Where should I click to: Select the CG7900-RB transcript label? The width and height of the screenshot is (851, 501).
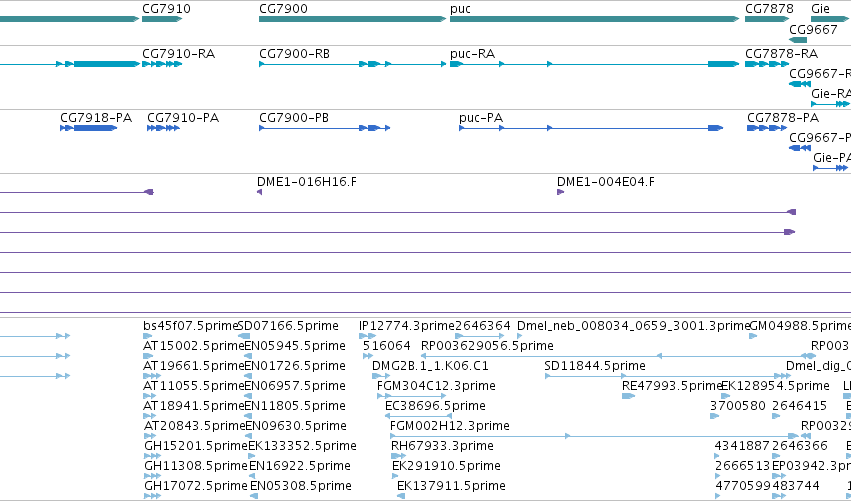[295, 54]
